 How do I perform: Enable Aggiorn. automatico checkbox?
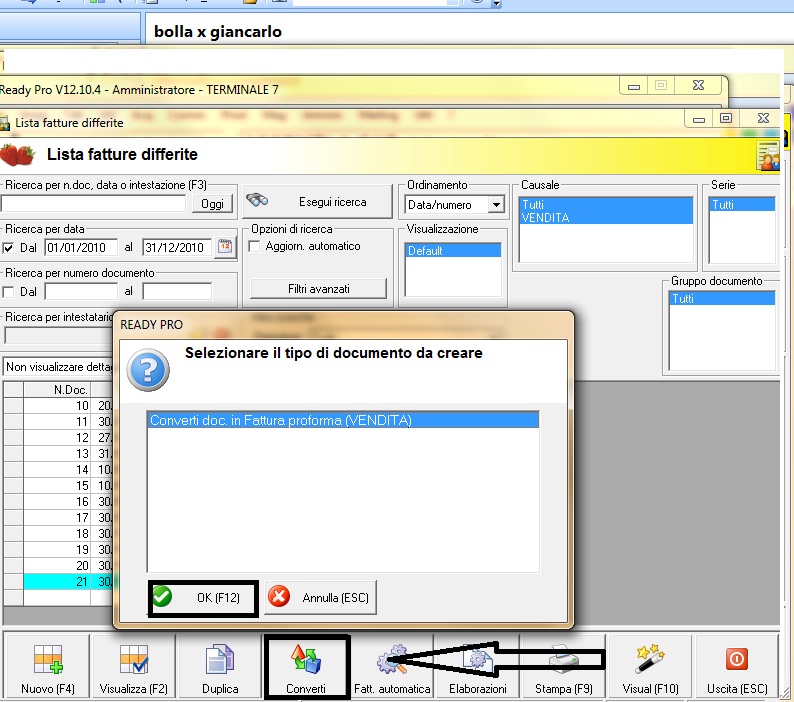tap(255, 246)
